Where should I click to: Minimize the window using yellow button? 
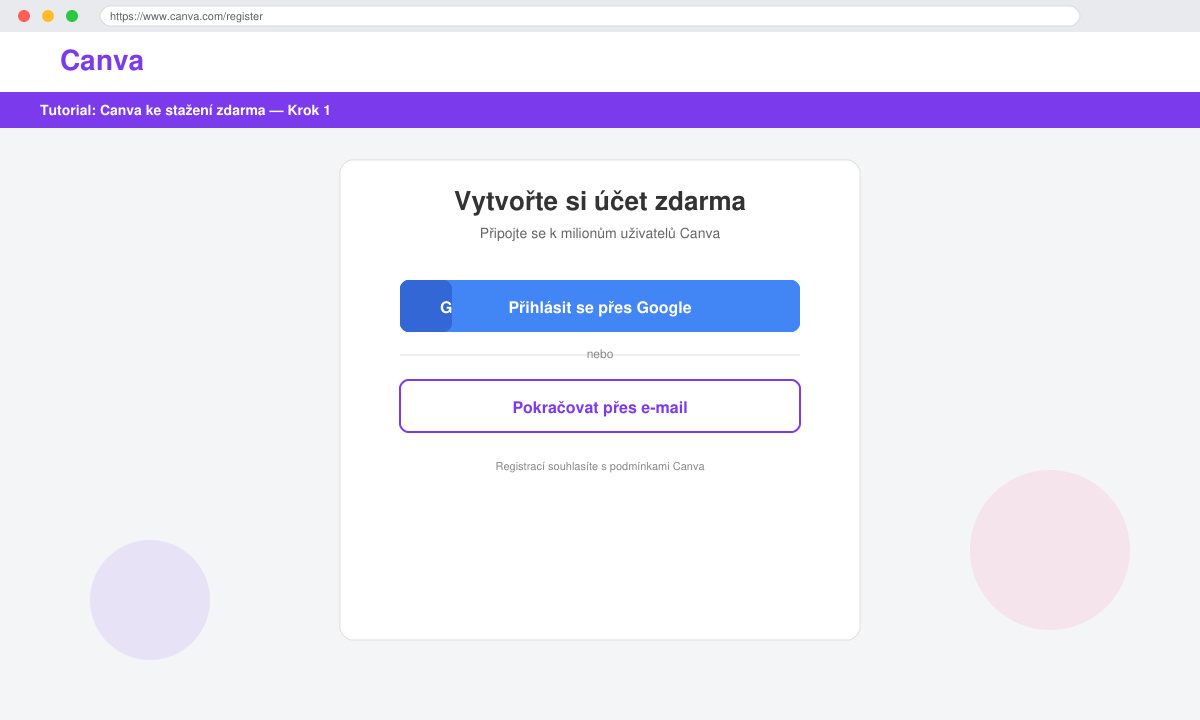pos(48,16)
